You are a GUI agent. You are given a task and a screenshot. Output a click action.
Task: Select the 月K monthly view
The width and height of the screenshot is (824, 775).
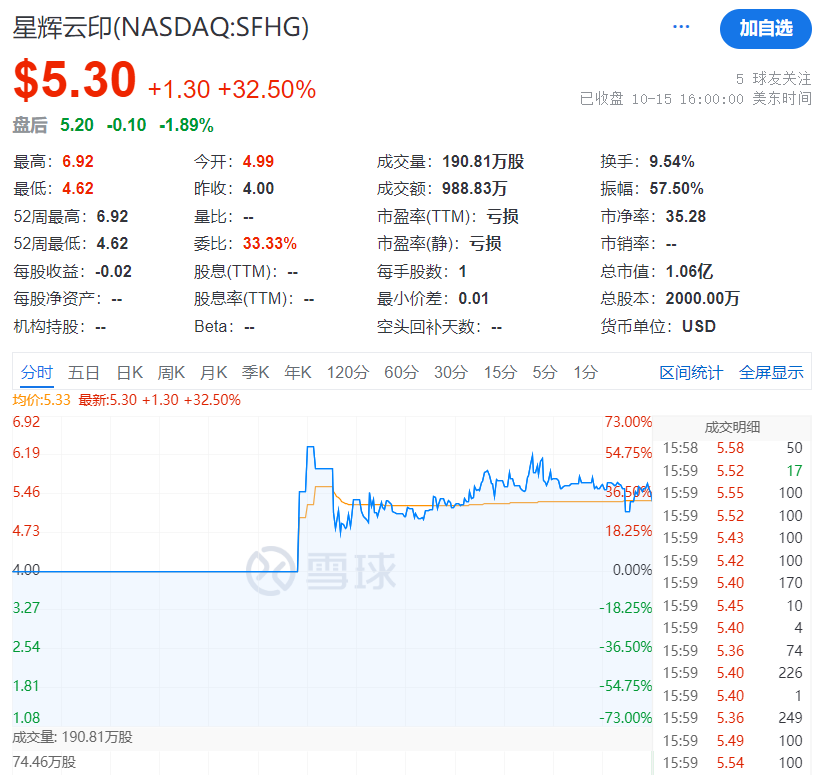pos(213,371)
